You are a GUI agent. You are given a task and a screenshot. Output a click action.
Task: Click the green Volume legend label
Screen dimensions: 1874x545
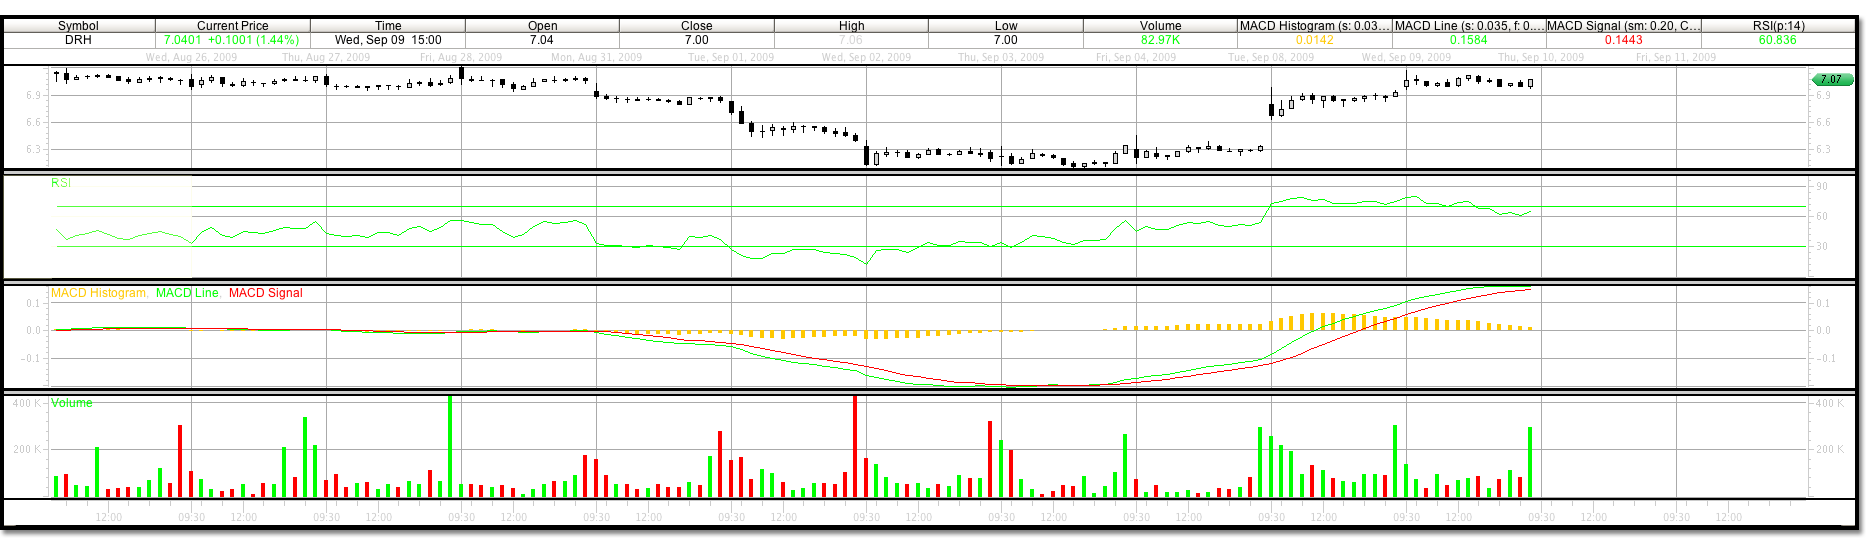72,403
